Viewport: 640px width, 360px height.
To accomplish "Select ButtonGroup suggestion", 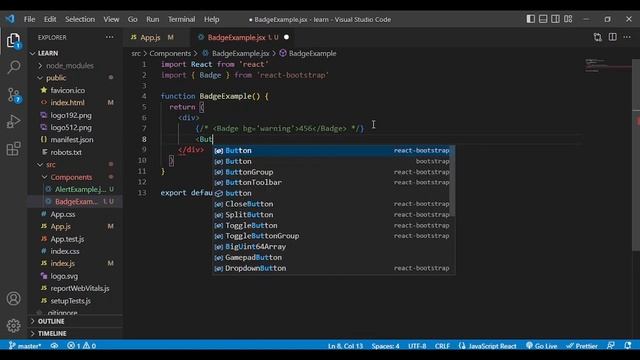I will point(331,172).
